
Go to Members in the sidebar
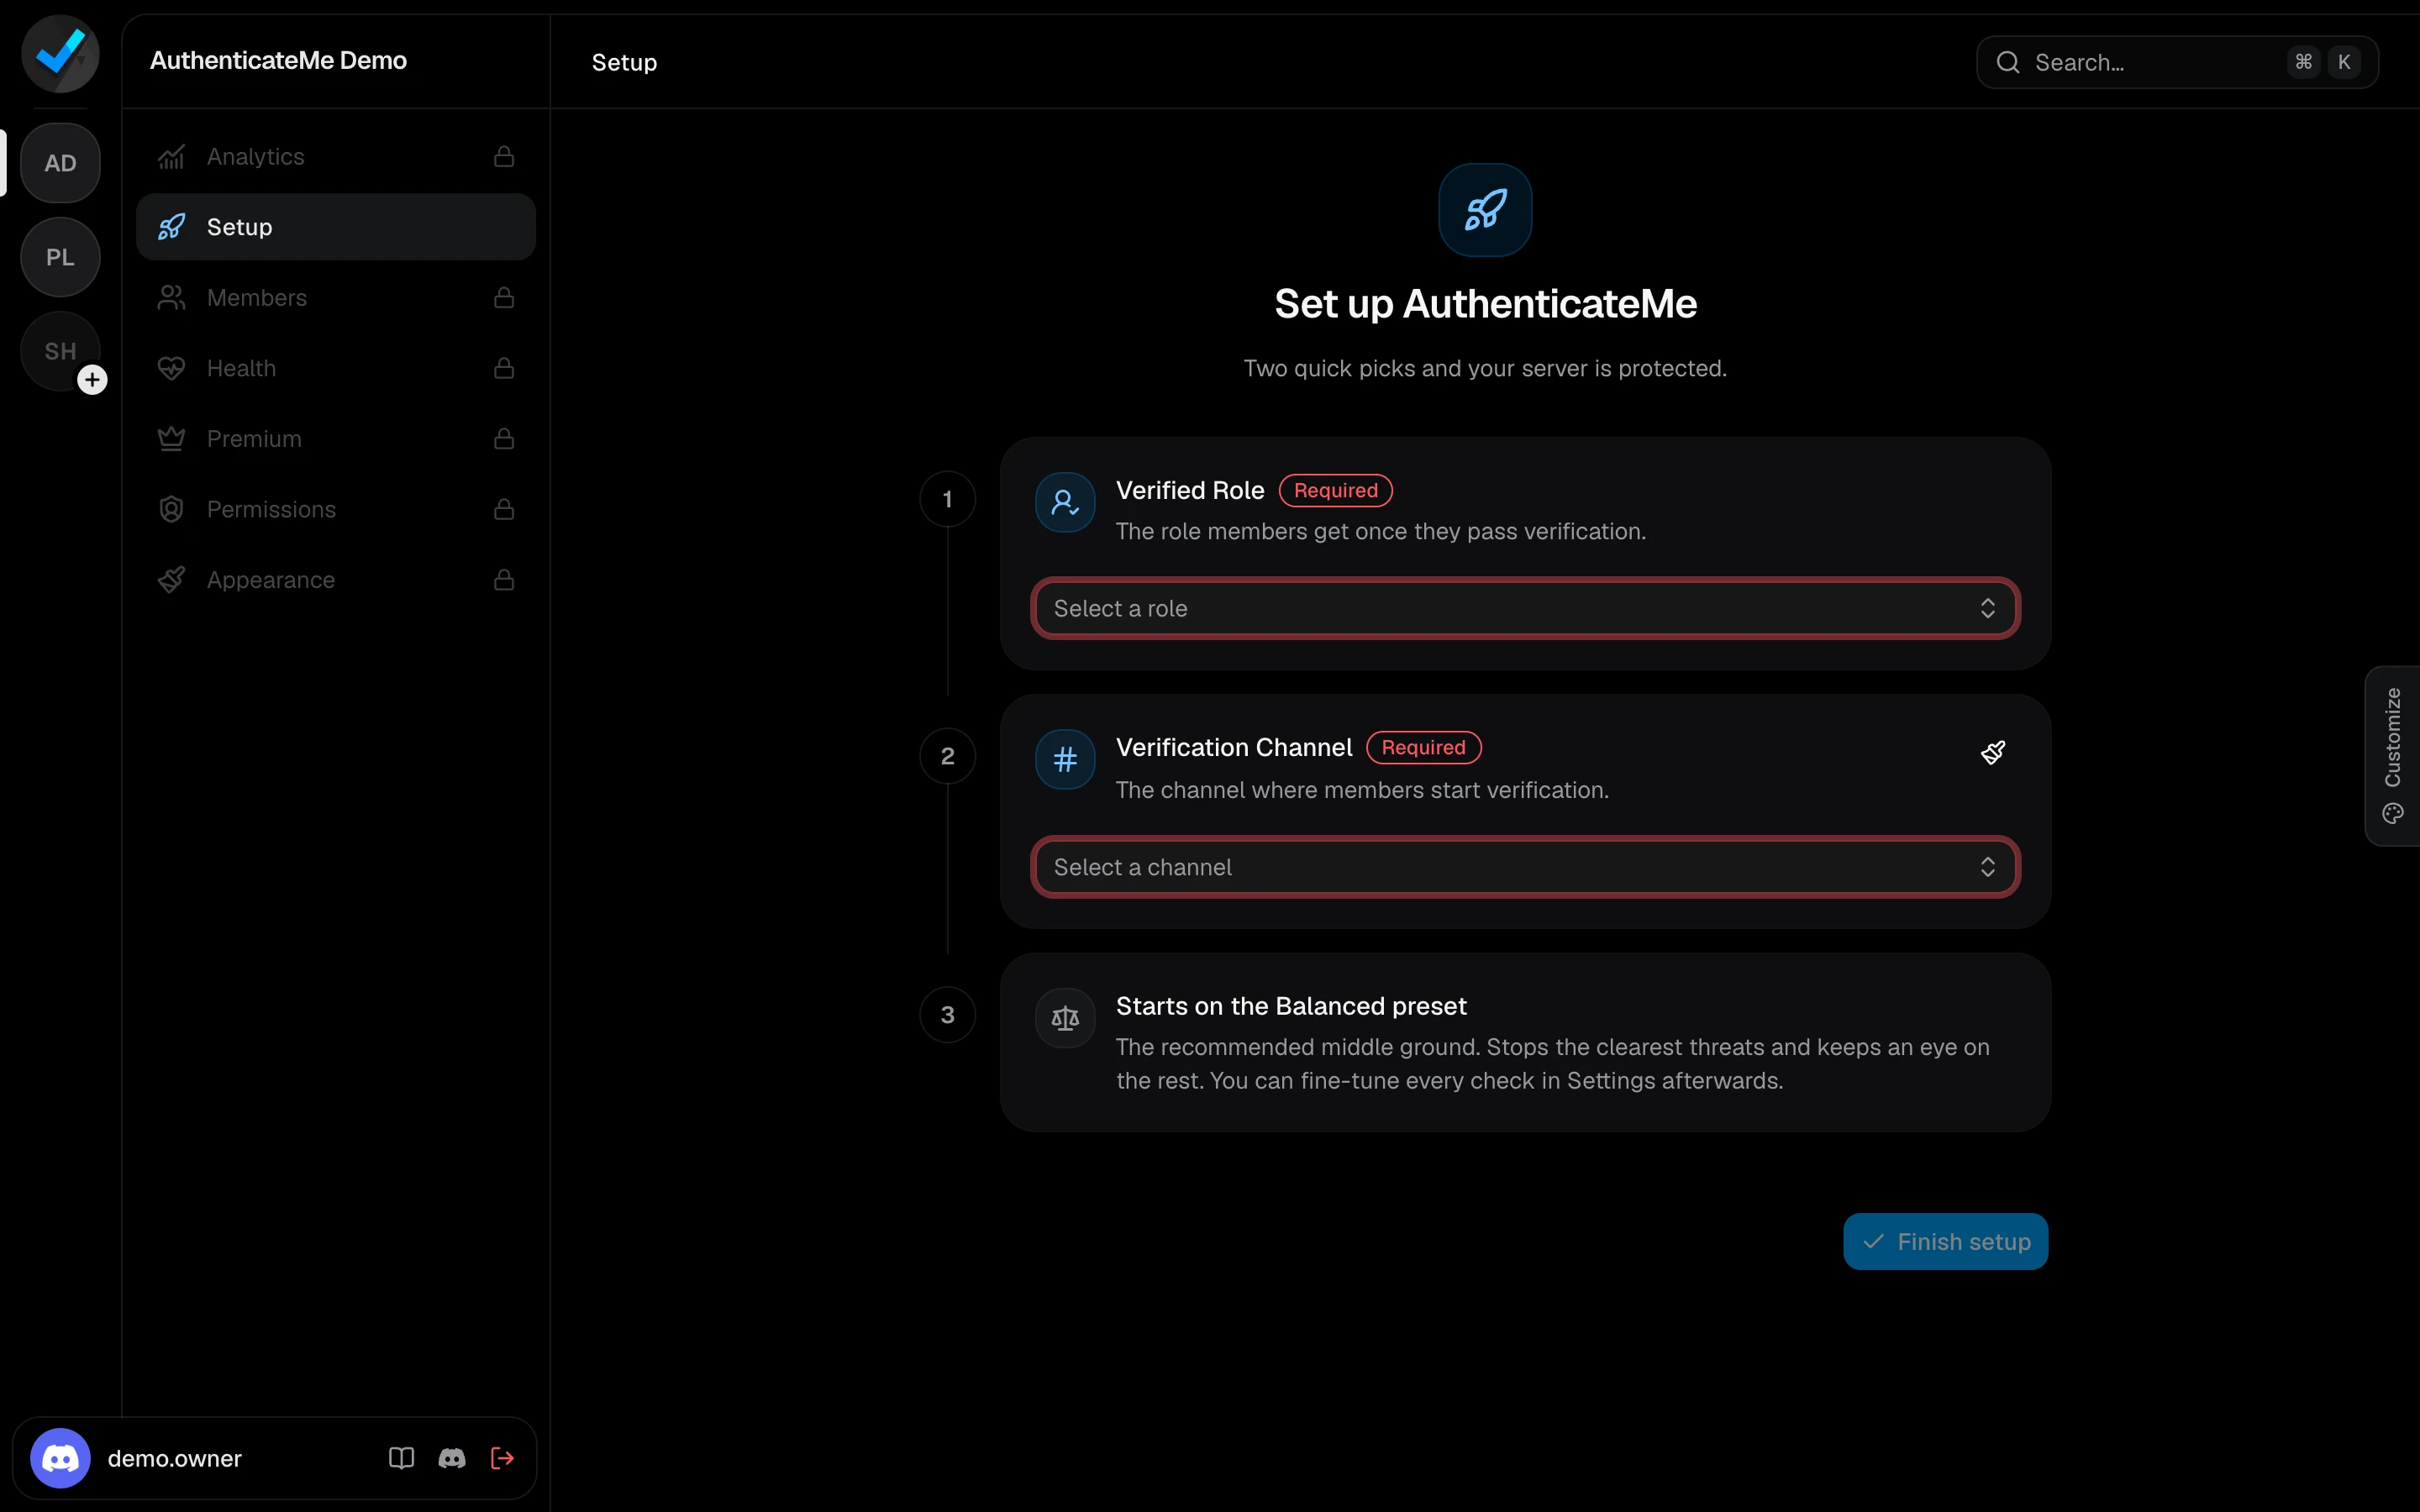tap(336, 298)
